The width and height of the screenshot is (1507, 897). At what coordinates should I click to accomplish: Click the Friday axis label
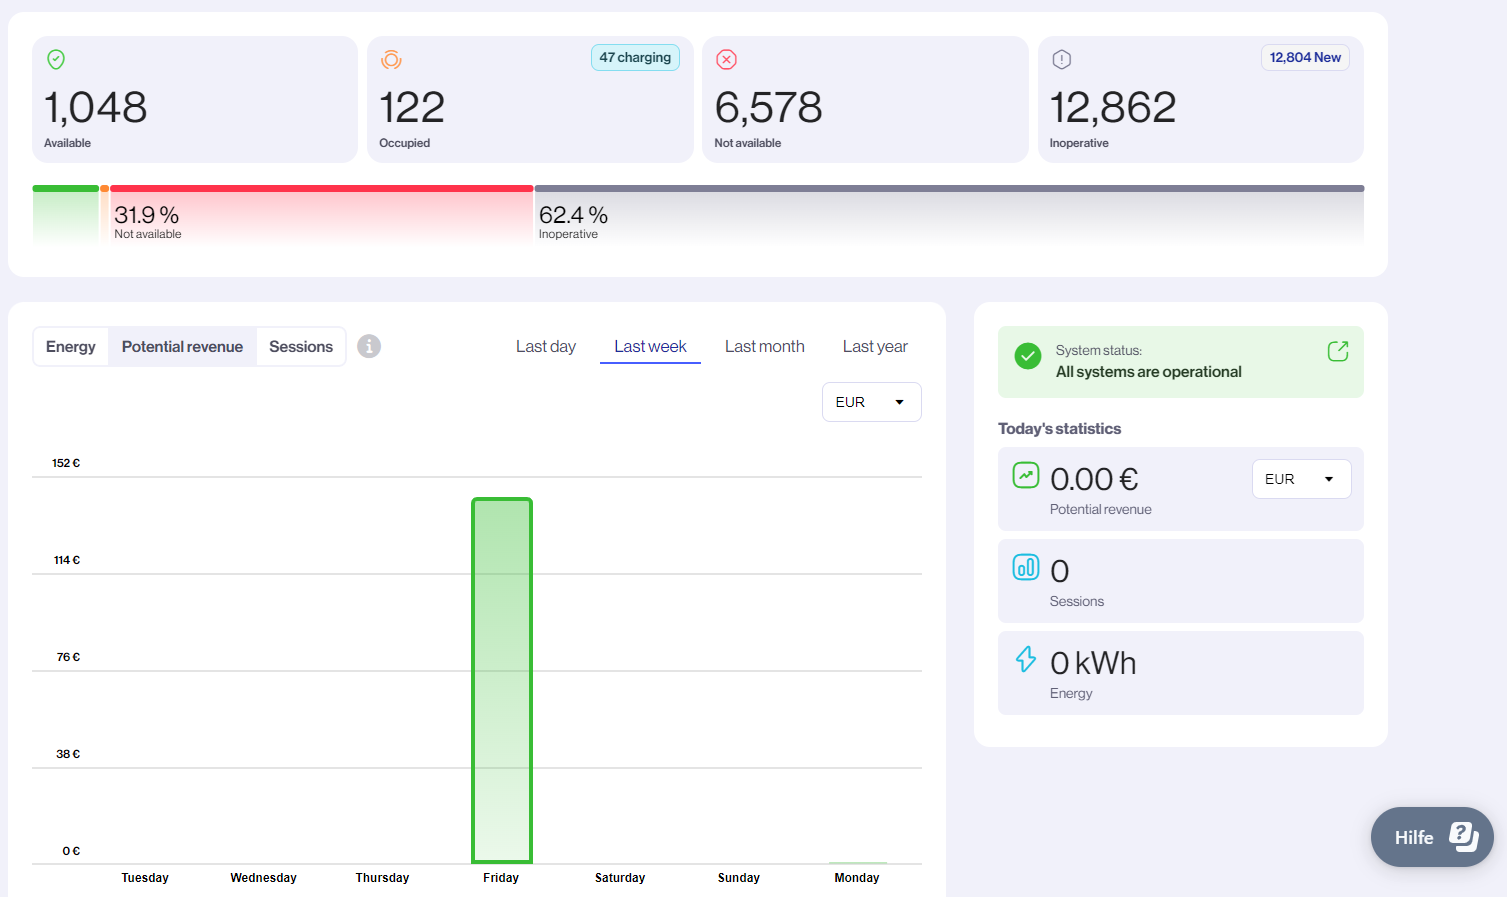pos(501,878)
